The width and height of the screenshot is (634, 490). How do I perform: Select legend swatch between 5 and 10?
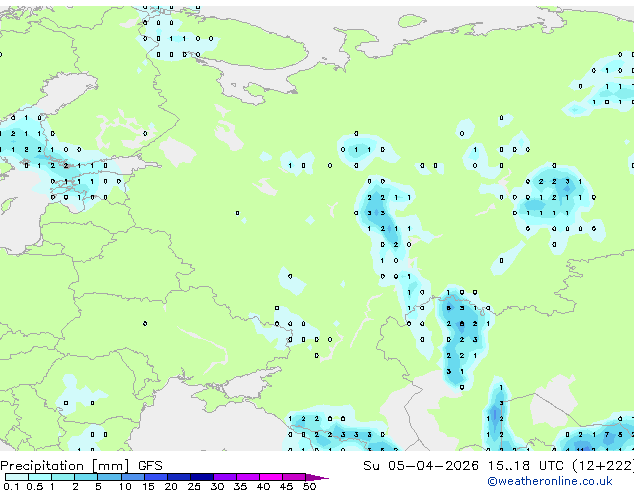pos(109,477)
